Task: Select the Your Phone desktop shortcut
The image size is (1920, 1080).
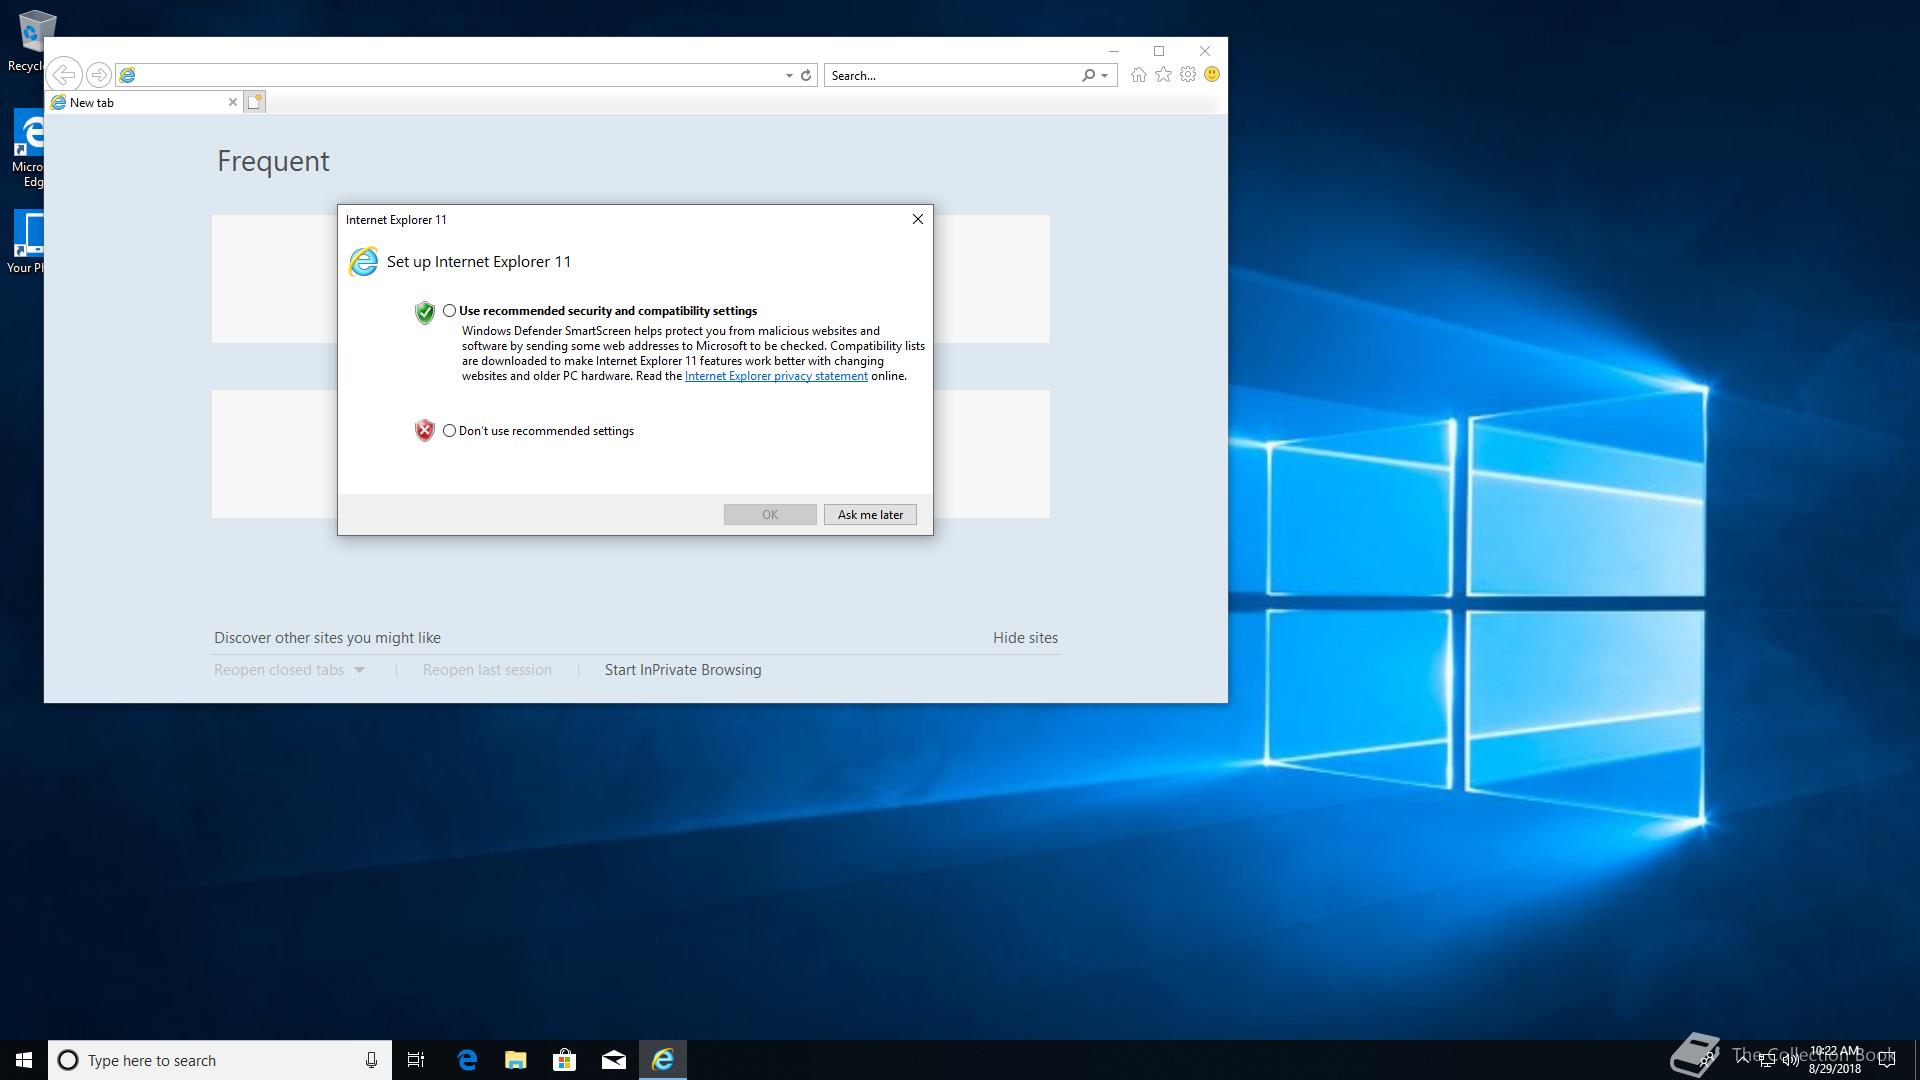Action: point(28,242)
